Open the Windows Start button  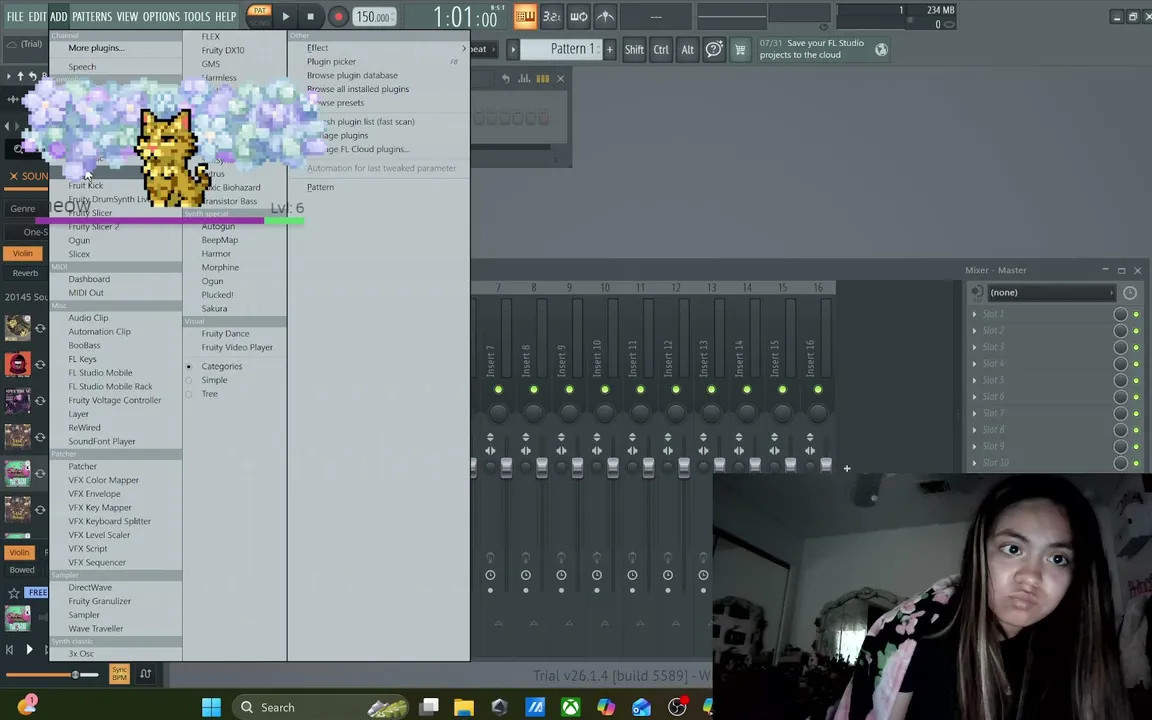pos(212,707)
